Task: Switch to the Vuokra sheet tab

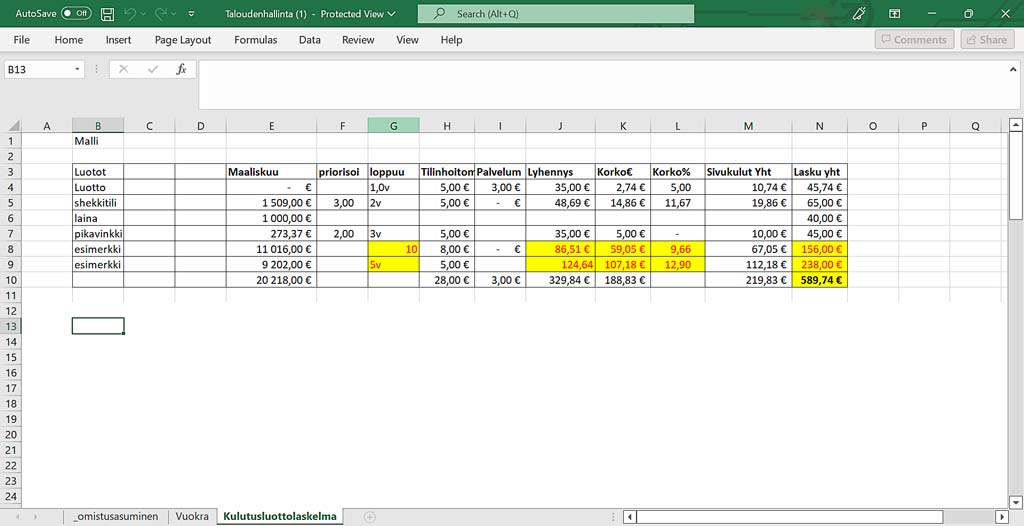Action: 192,516
